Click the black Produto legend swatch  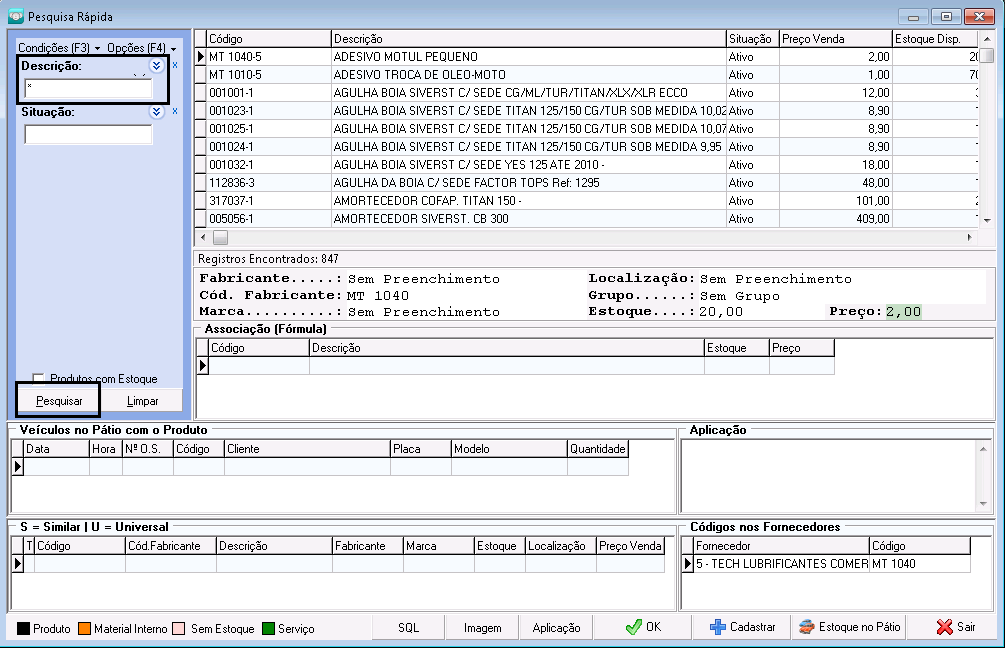[x=24, y=628]
